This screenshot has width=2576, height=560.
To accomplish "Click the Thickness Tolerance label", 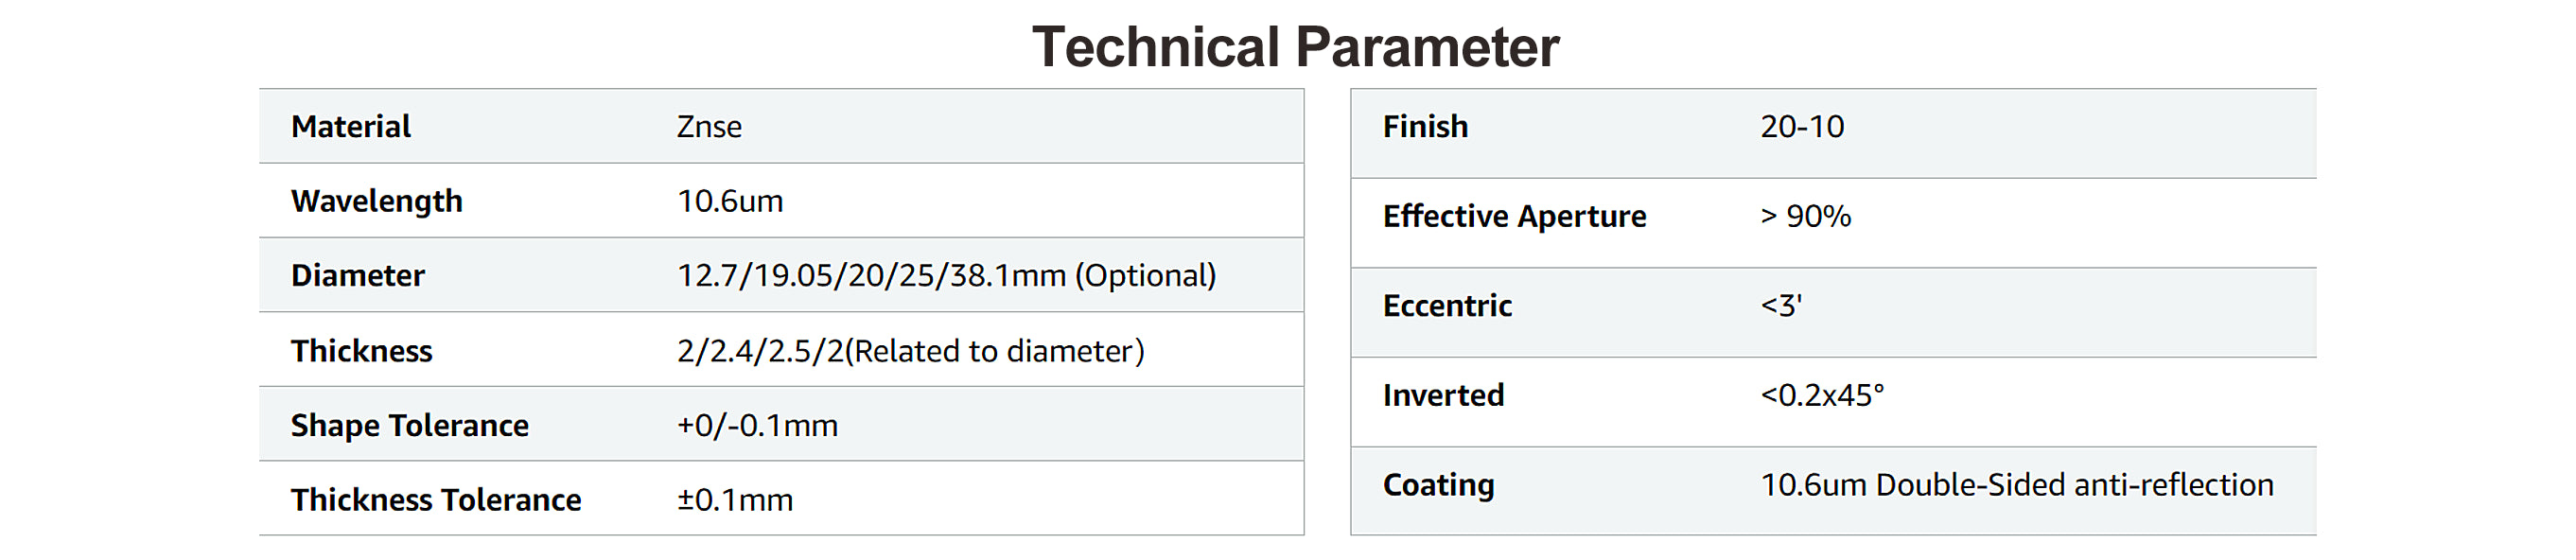I will point(436,500).
